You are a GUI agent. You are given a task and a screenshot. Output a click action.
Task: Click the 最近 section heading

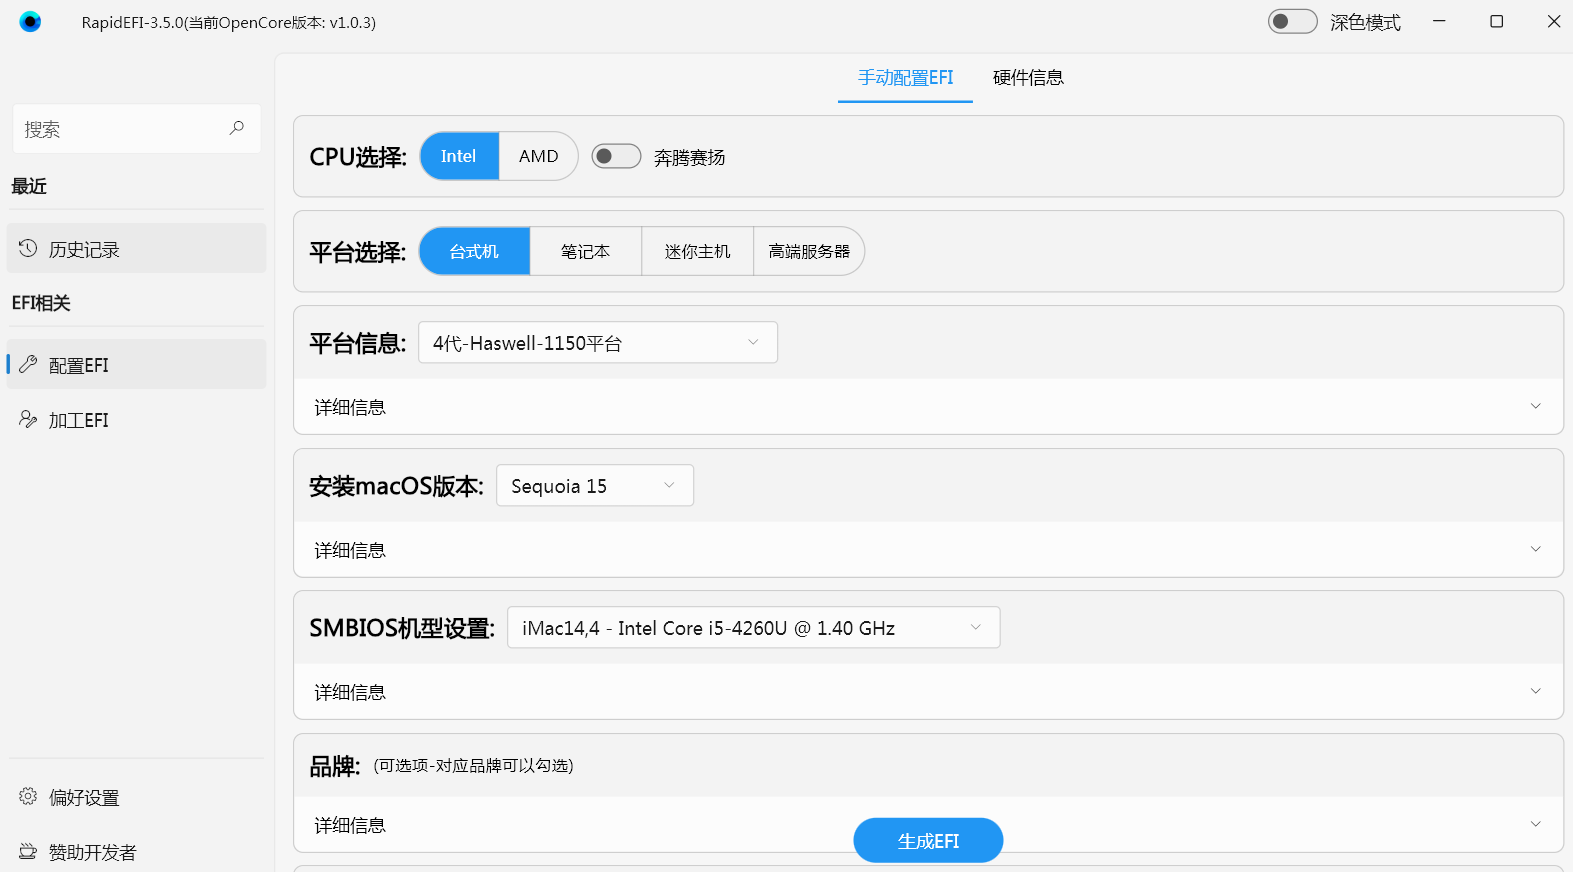29,186
